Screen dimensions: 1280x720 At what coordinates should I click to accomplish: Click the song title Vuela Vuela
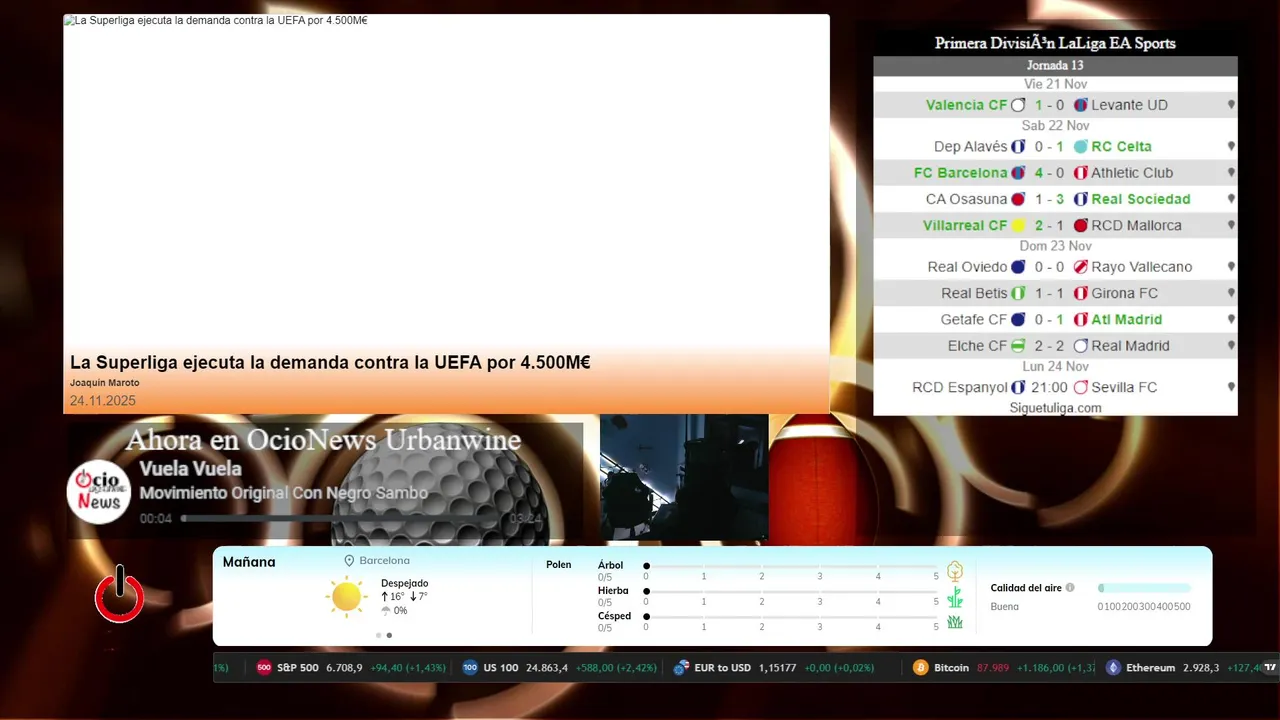coord(190,469)
